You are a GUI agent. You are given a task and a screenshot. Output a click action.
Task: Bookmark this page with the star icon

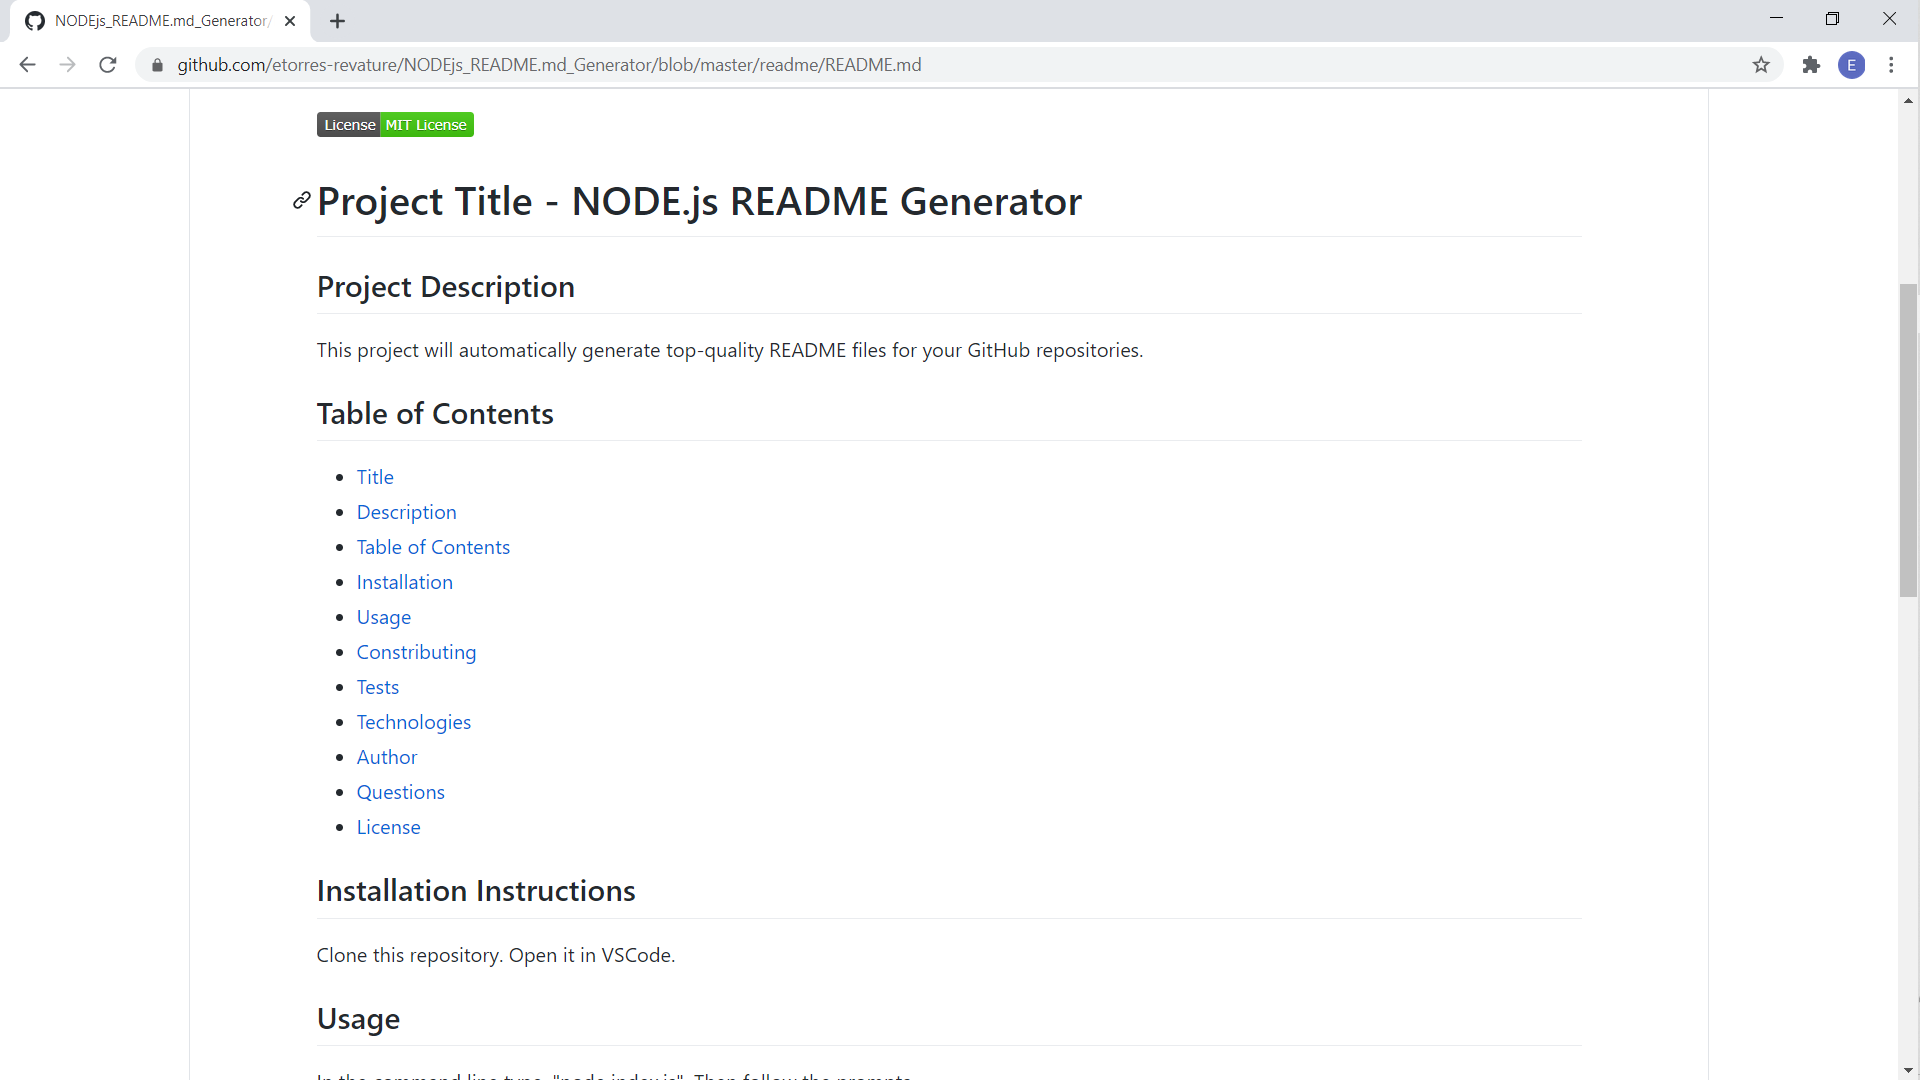1761,64
